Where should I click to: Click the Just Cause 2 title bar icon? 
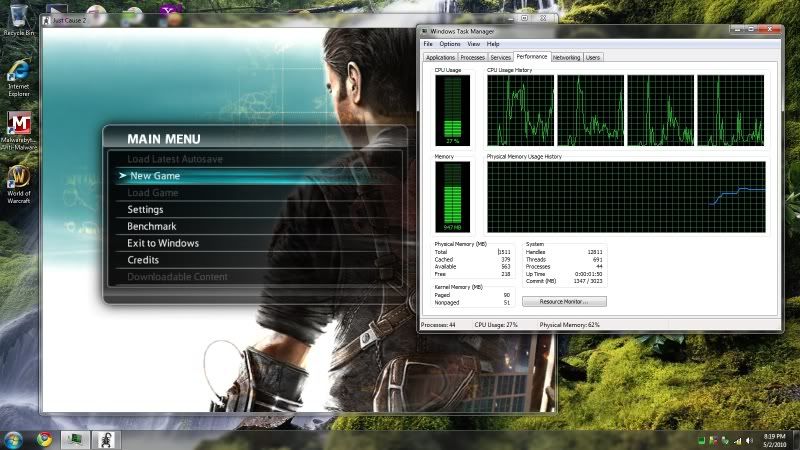46,20
